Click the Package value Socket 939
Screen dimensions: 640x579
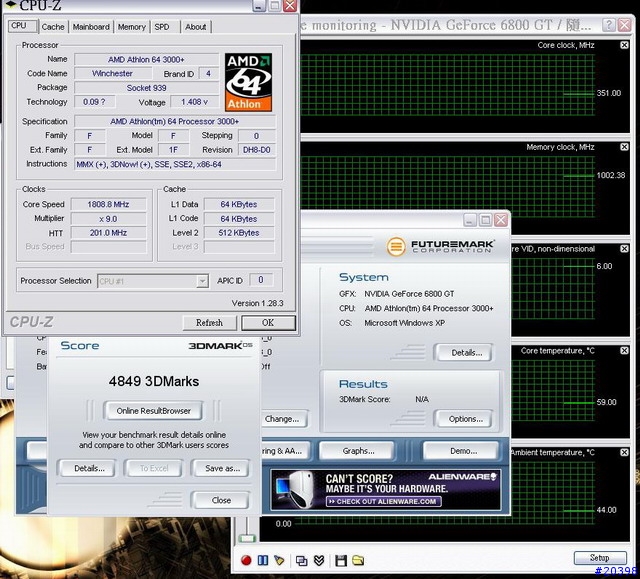[146, 88]
